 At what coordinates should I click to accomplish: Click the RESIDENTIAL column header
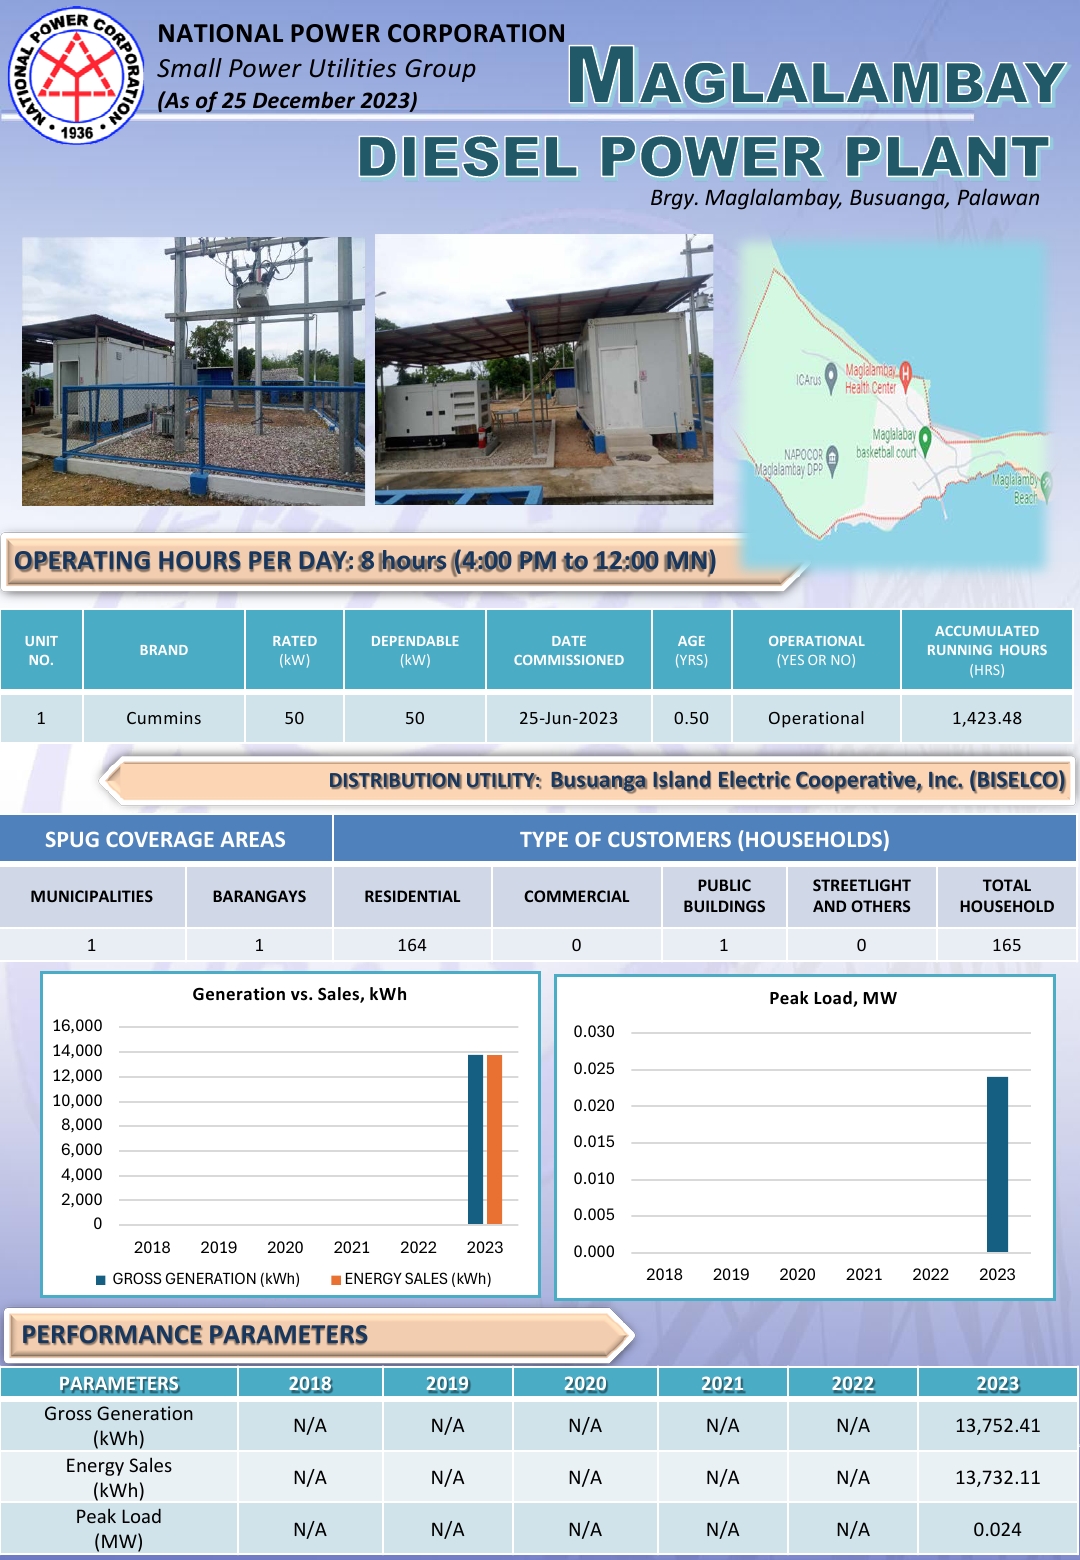(412, 896)
